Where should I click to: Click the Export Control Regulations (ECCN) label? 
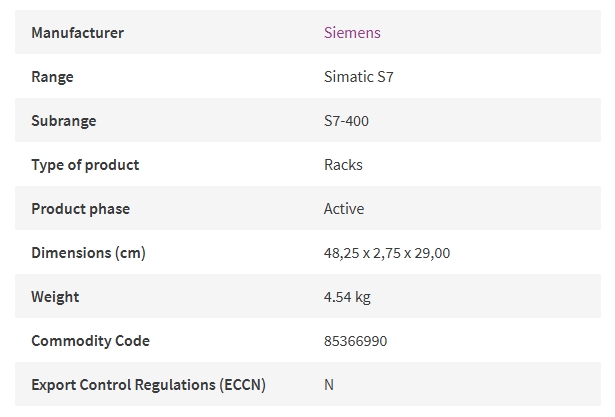click(148, 385)
